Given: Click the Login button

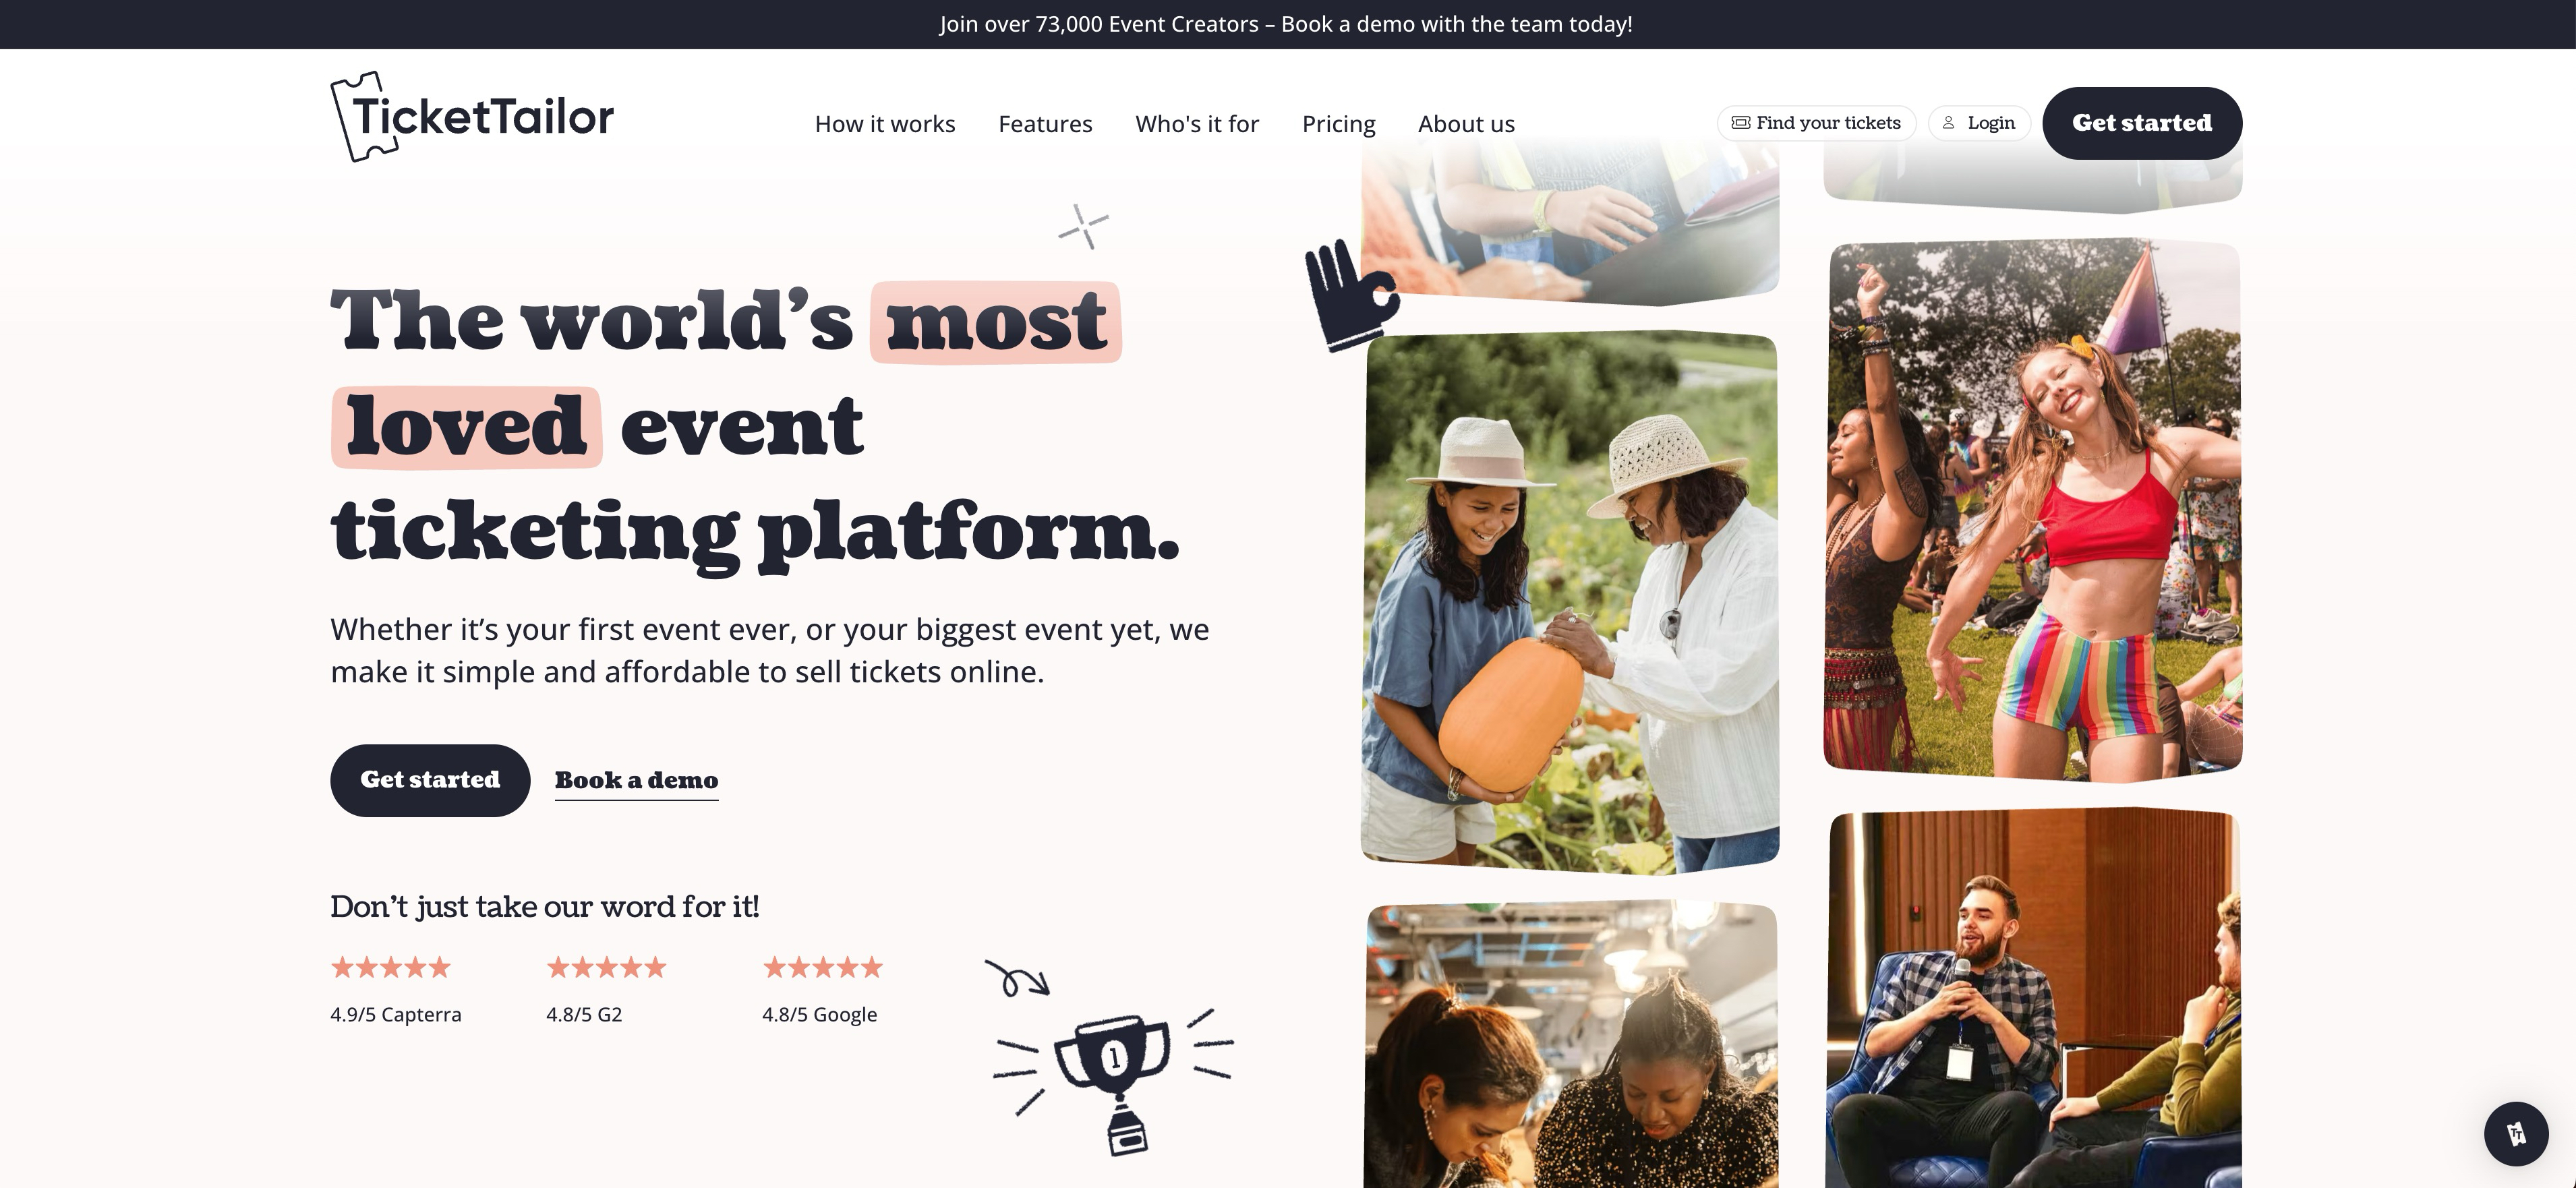Looking at the screenshot, I should tap(1979, 123).
